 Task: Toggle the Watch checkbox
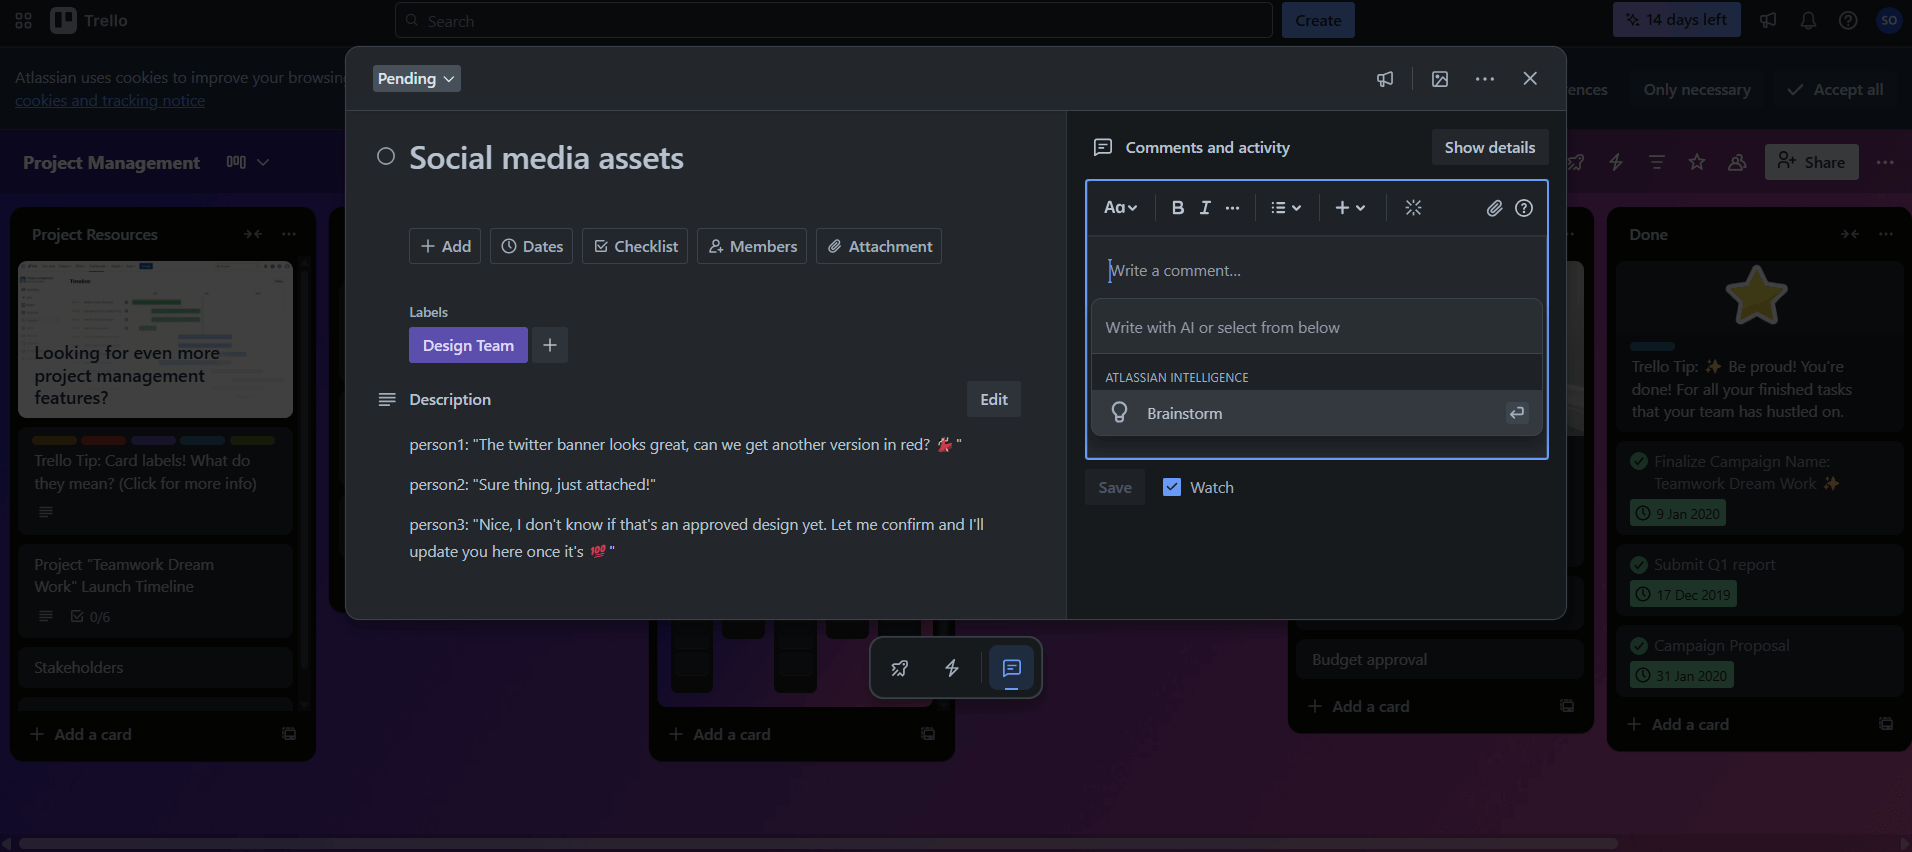tap(1172, 487)
